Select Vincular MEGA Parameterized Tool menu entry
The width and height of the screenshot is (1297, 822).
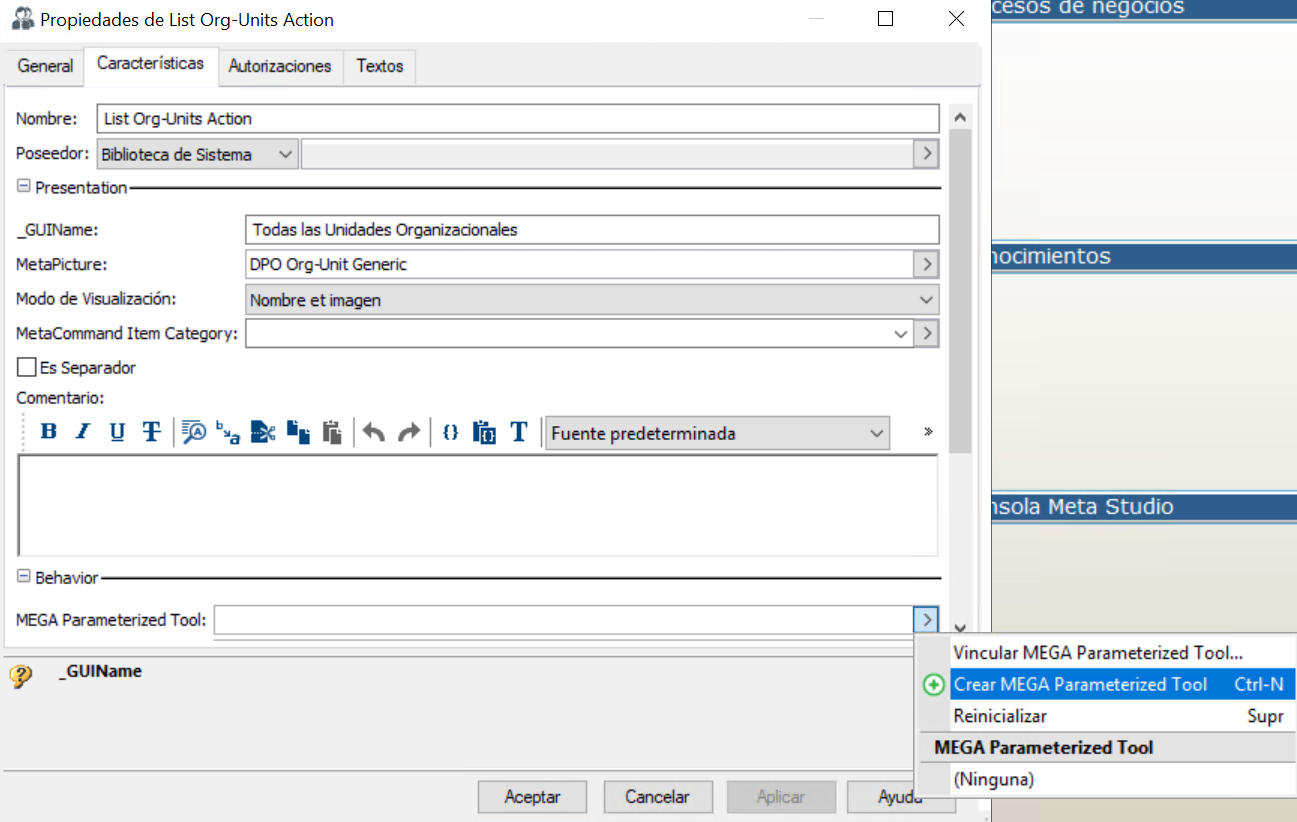tap(1107, 653)
